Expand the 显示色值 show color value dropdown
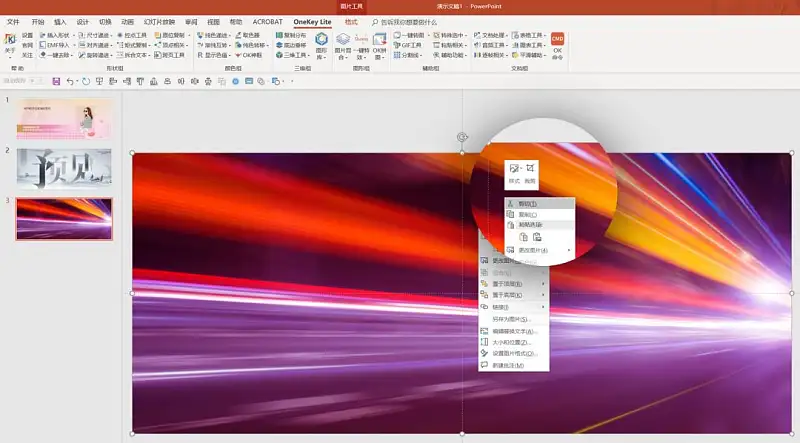 [230, 55]
